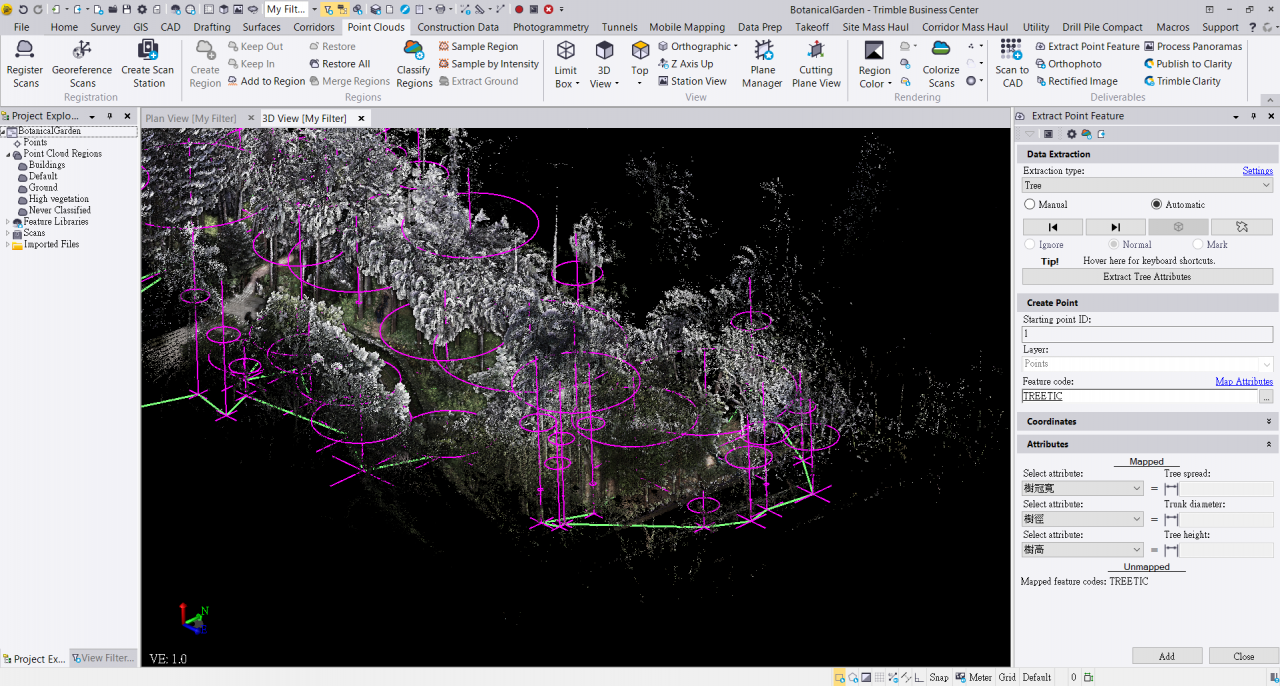This screenshot has height=686, width=1280.
Task: Click Restore All regions
Action: [339, 64]
